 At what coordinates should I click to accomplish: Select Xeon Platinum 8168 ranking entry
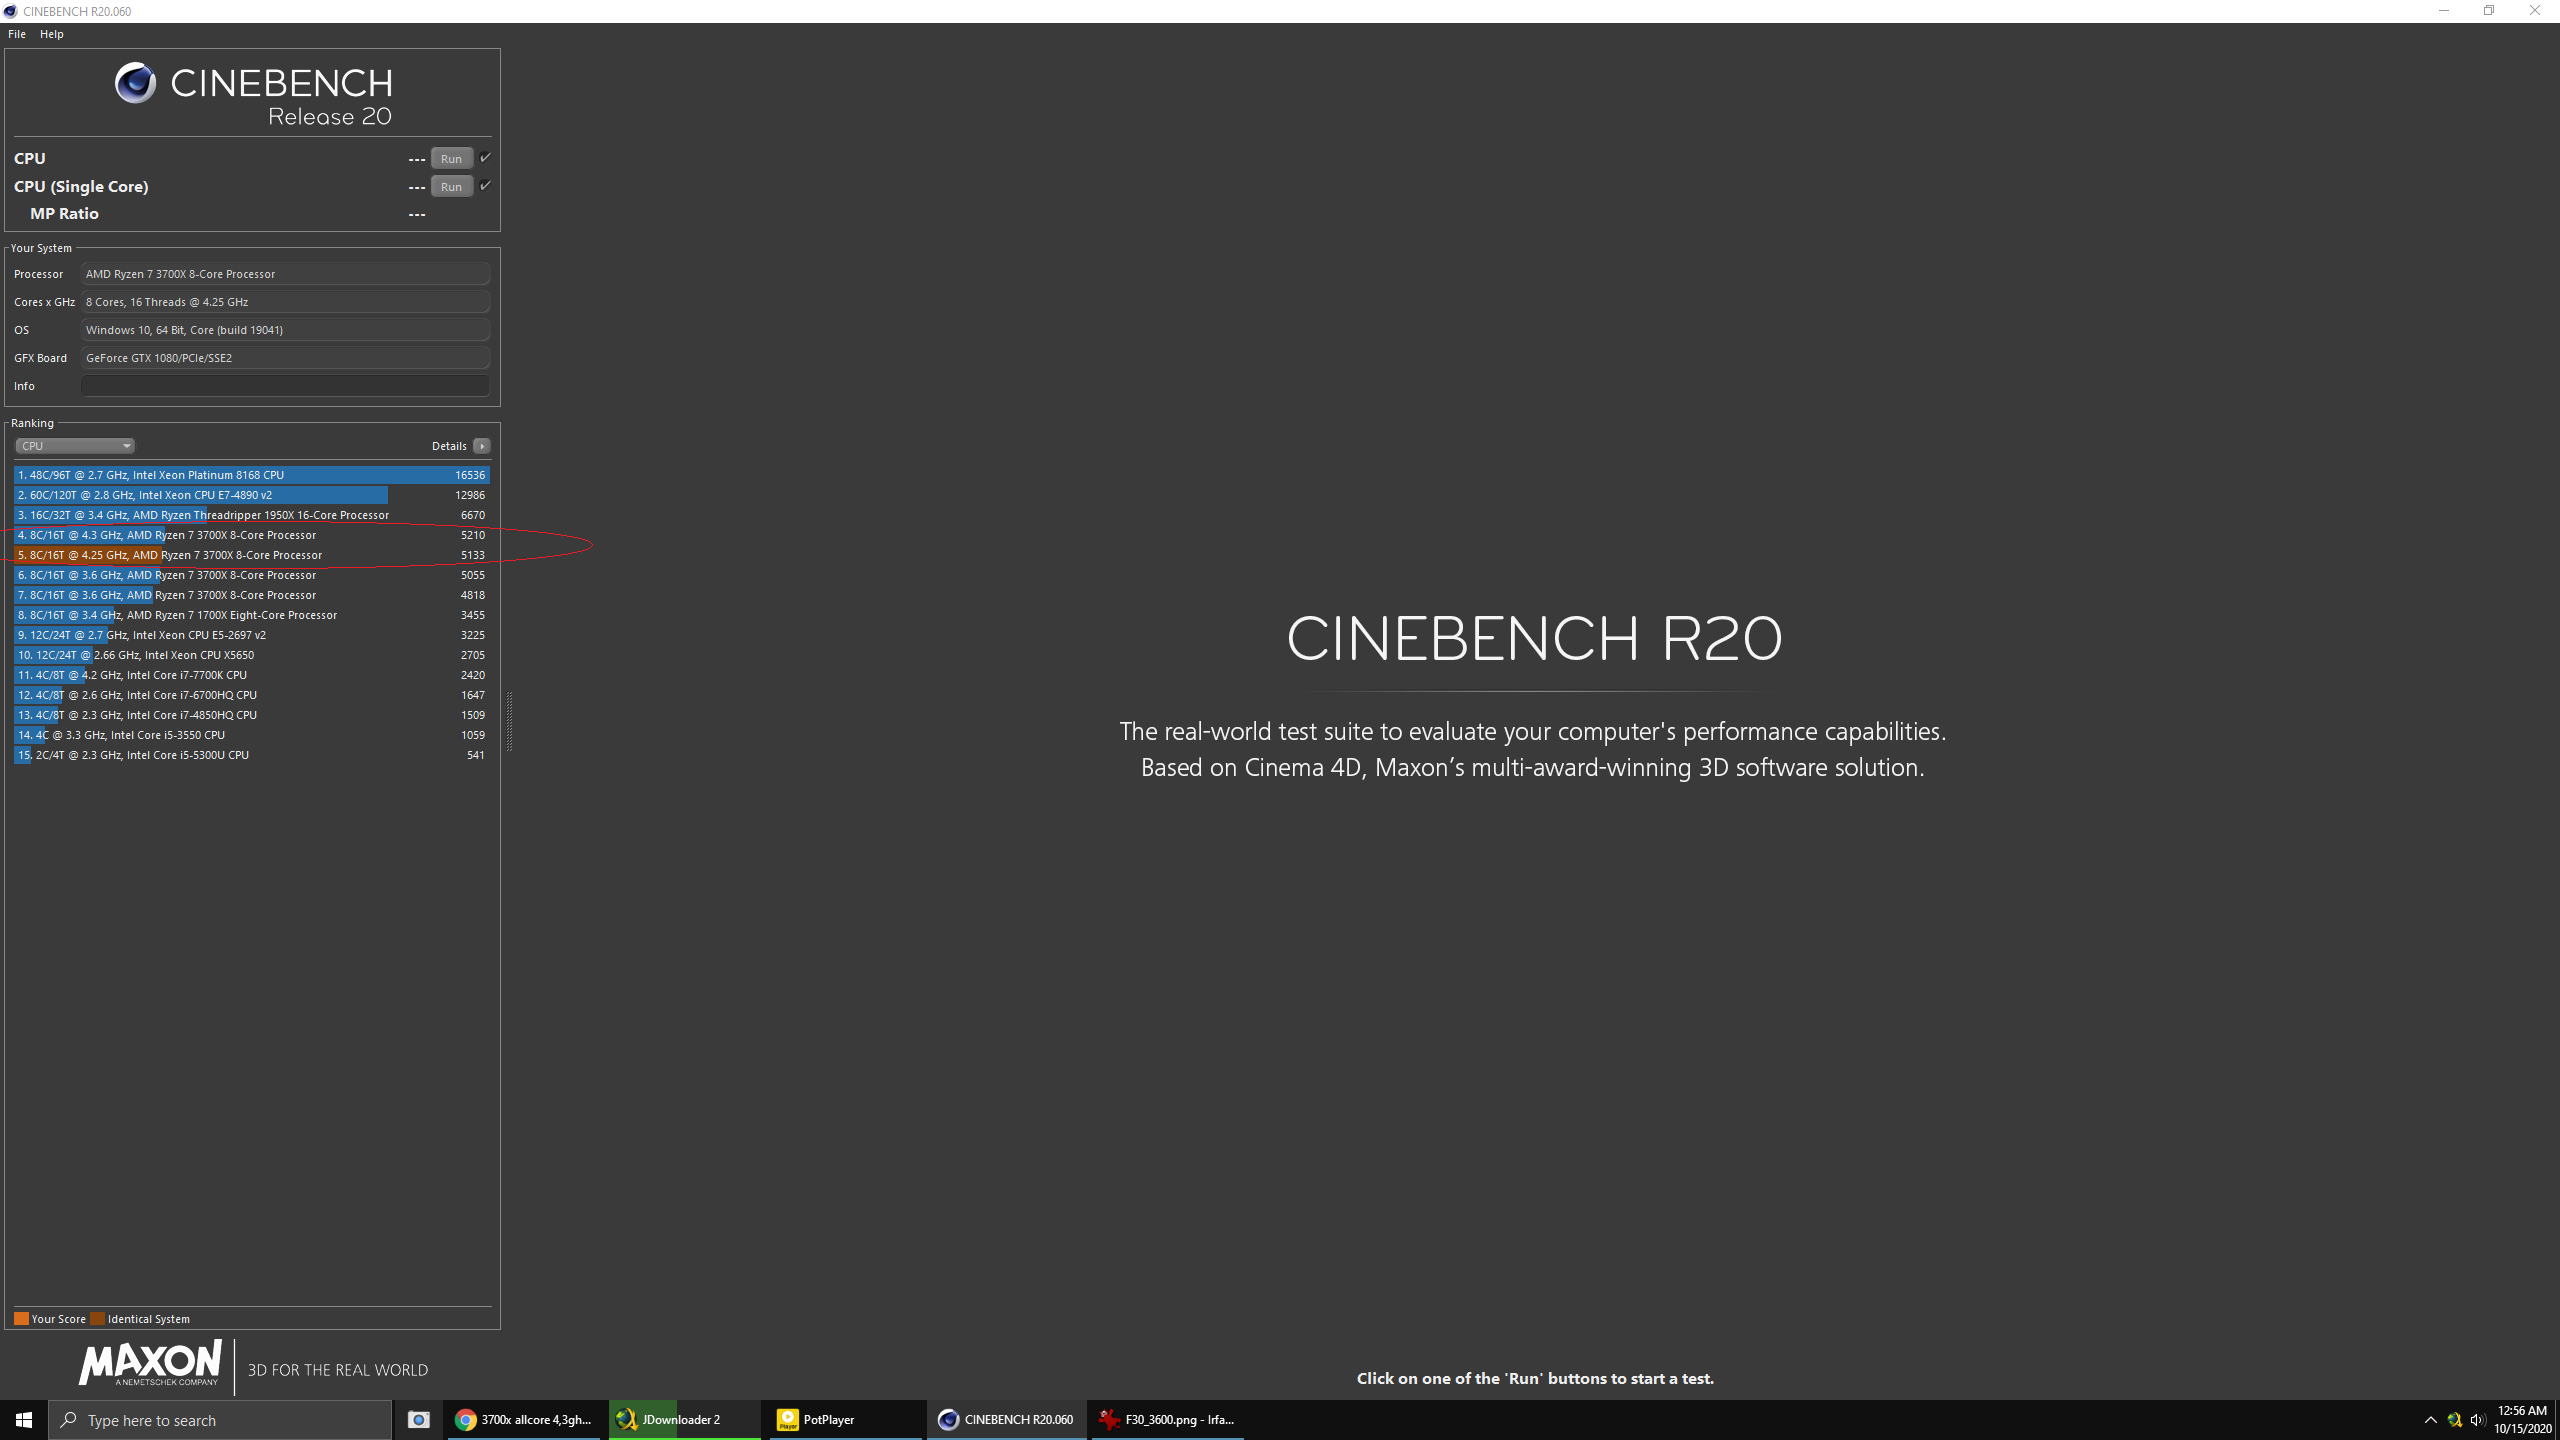(x=250, y=475)
